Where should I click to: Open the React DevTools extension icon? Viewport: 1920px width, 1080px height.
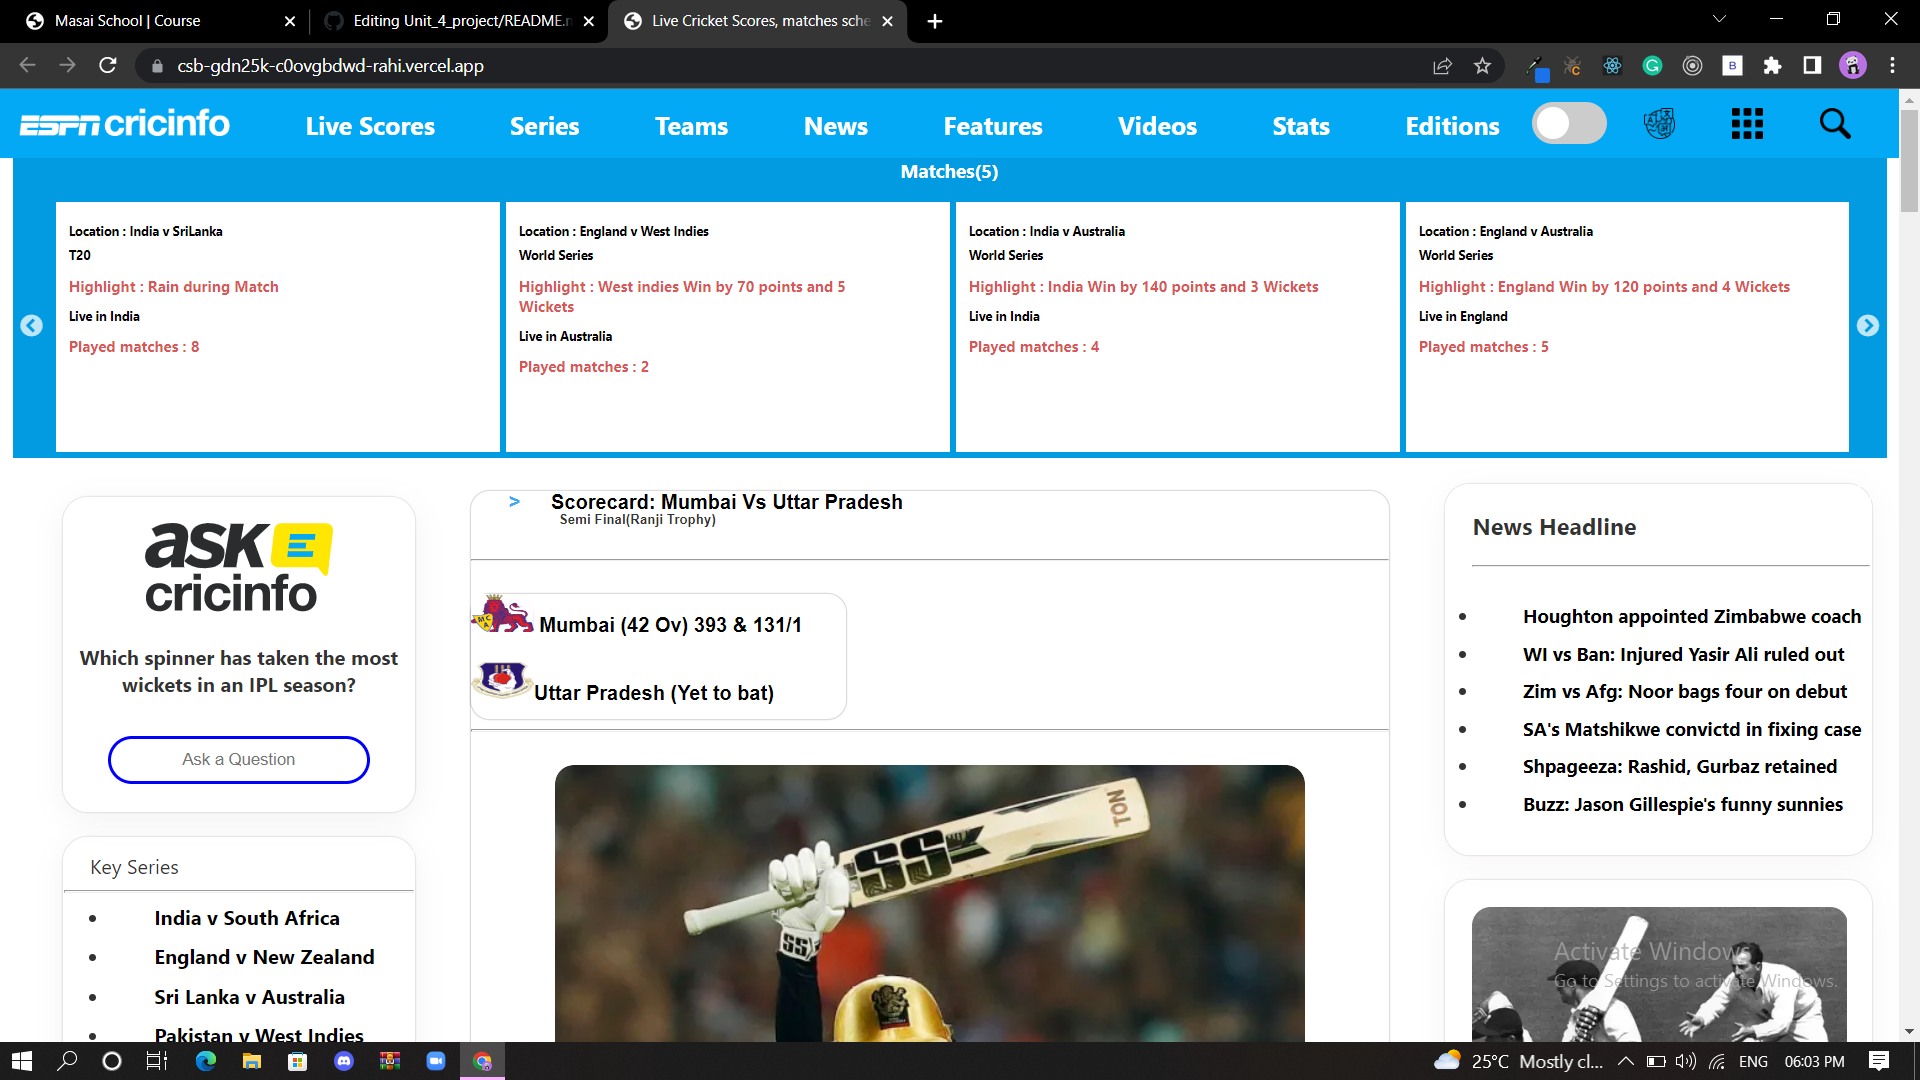[1612, 66]
